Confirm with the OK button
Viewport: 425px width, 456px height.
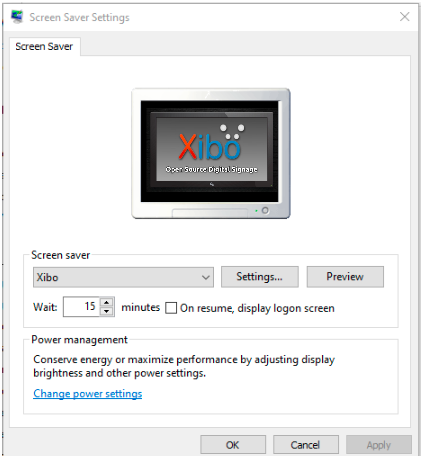tap(233, 445)
